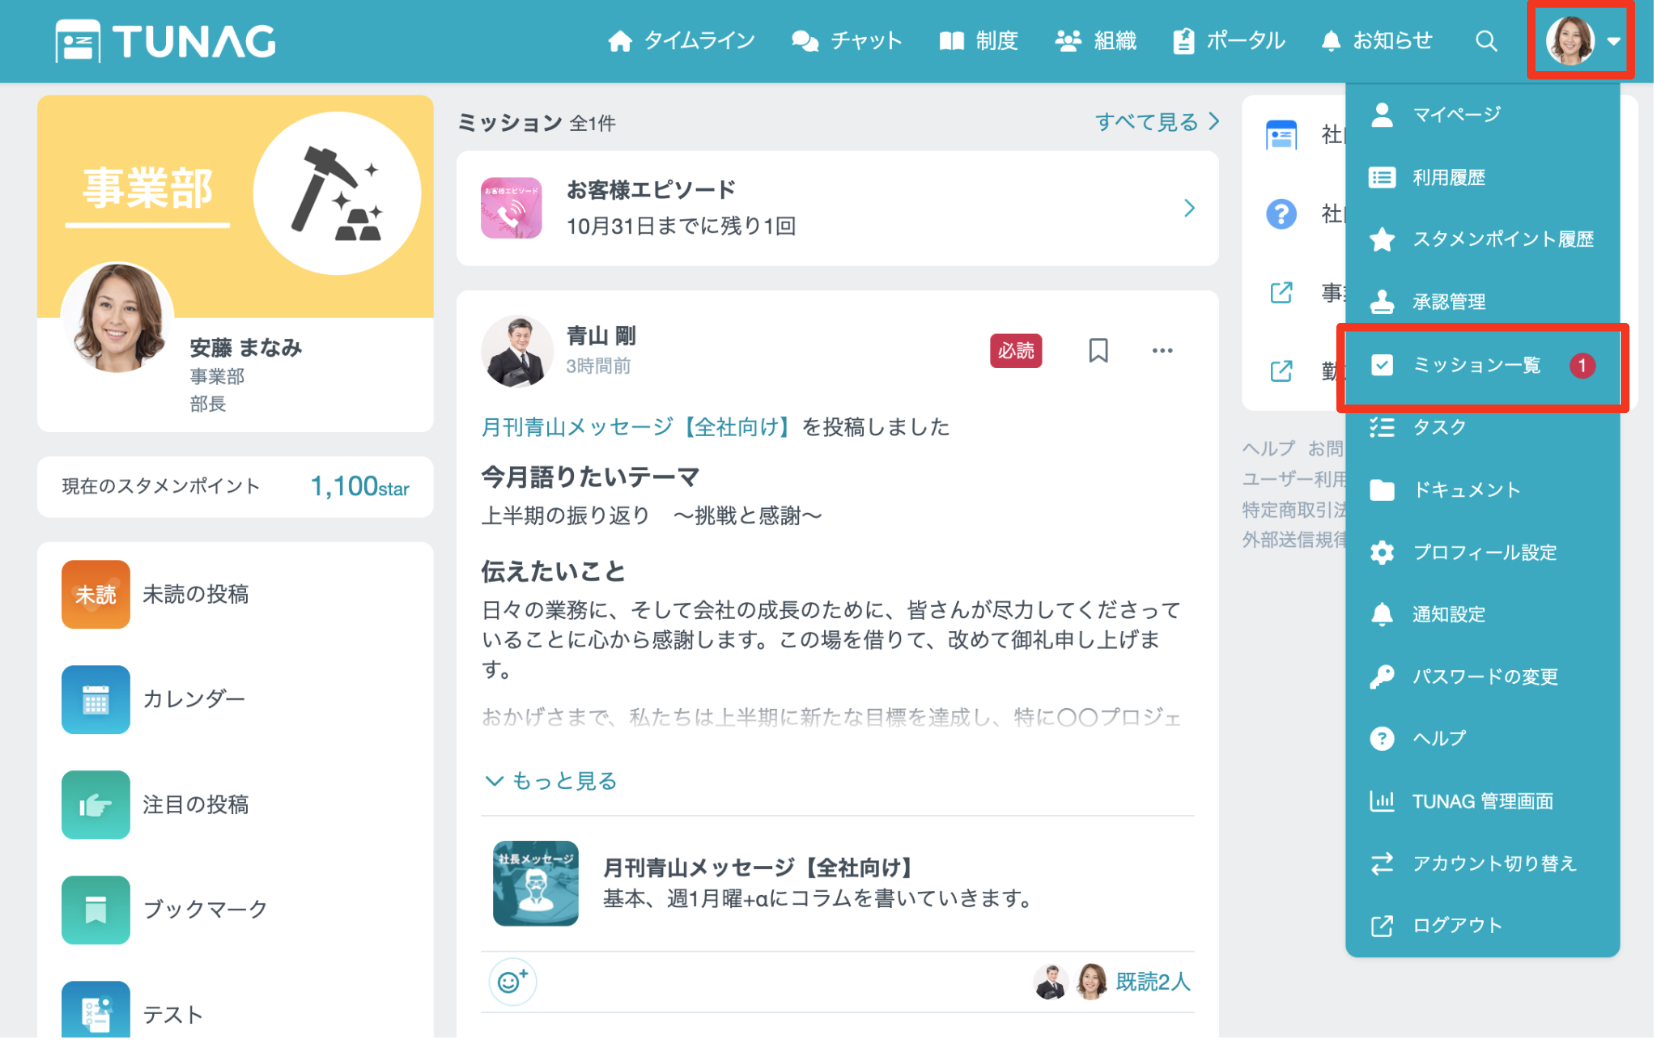
Task: Click the TUNAG logo
Action: click(166, 42)
